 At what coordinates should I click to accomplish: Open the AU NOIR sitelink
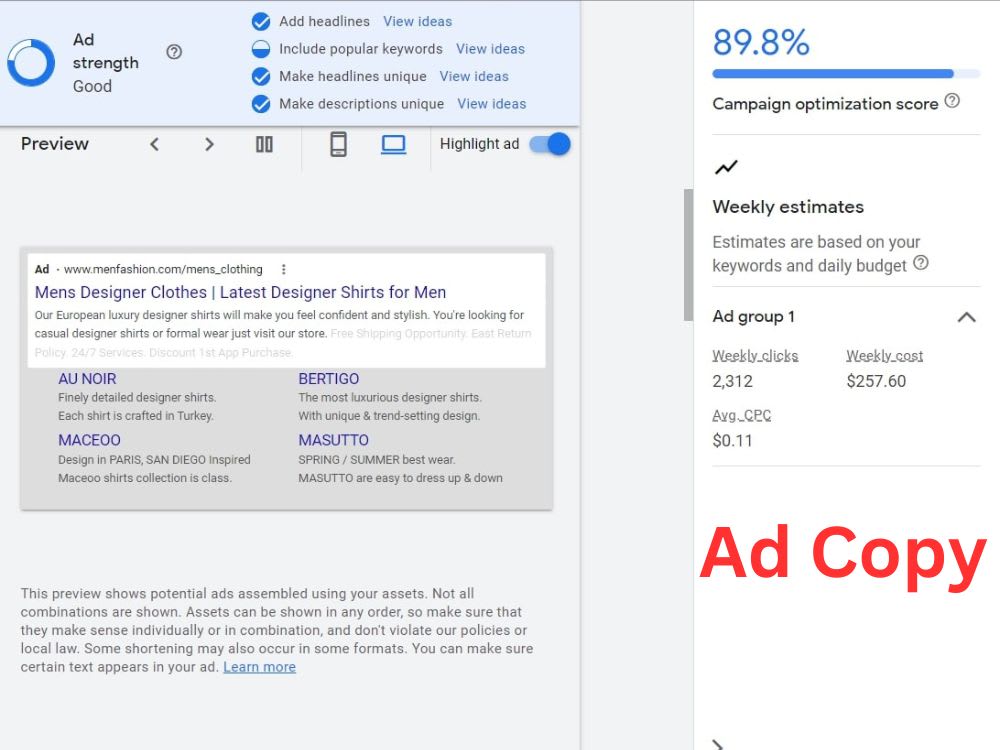pos(87,379)
